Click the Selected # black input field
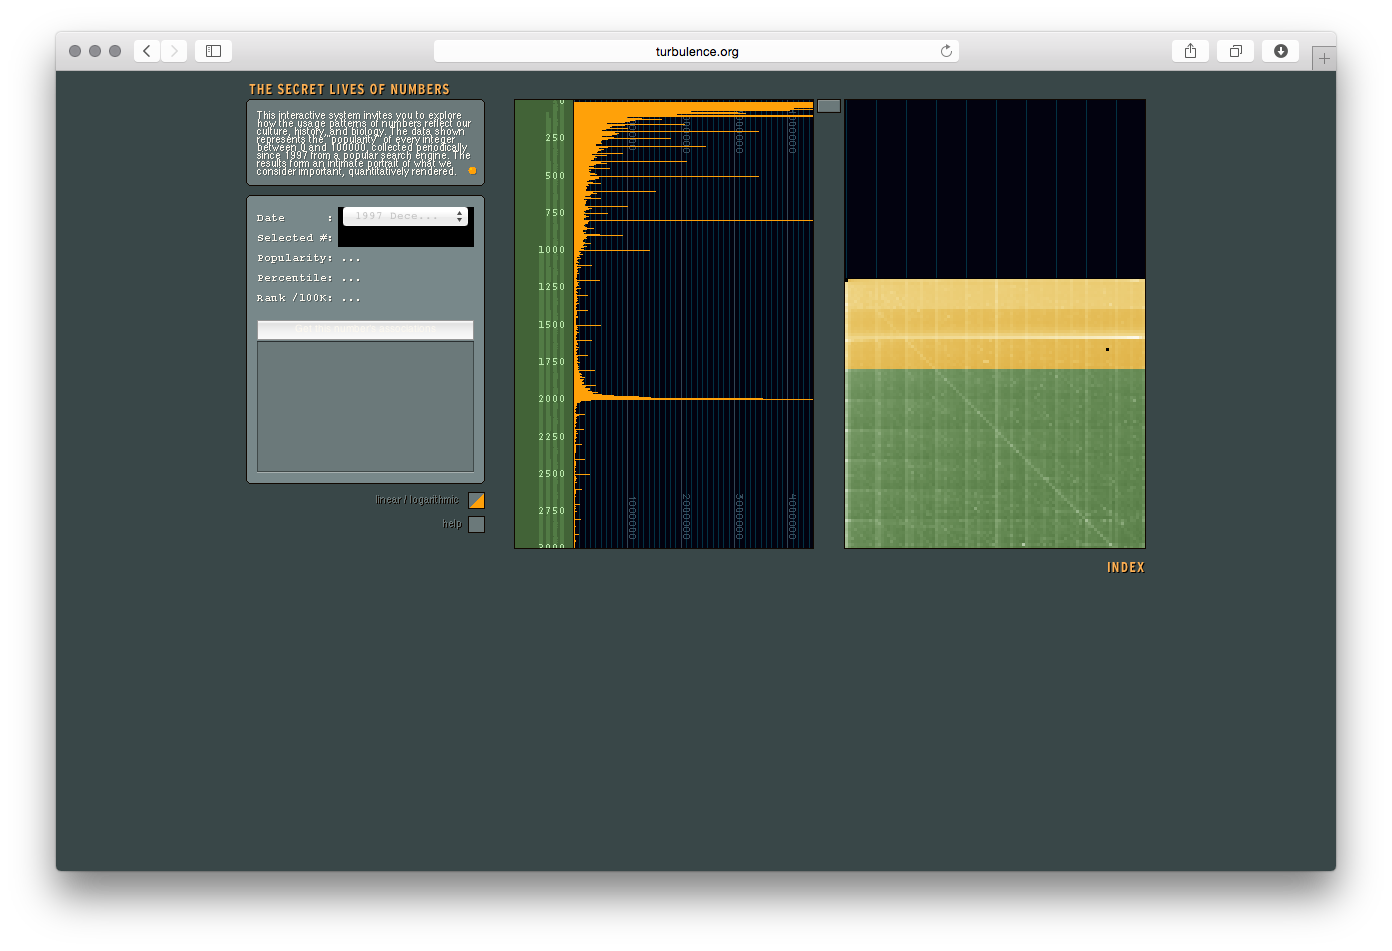 click(405, 238)
